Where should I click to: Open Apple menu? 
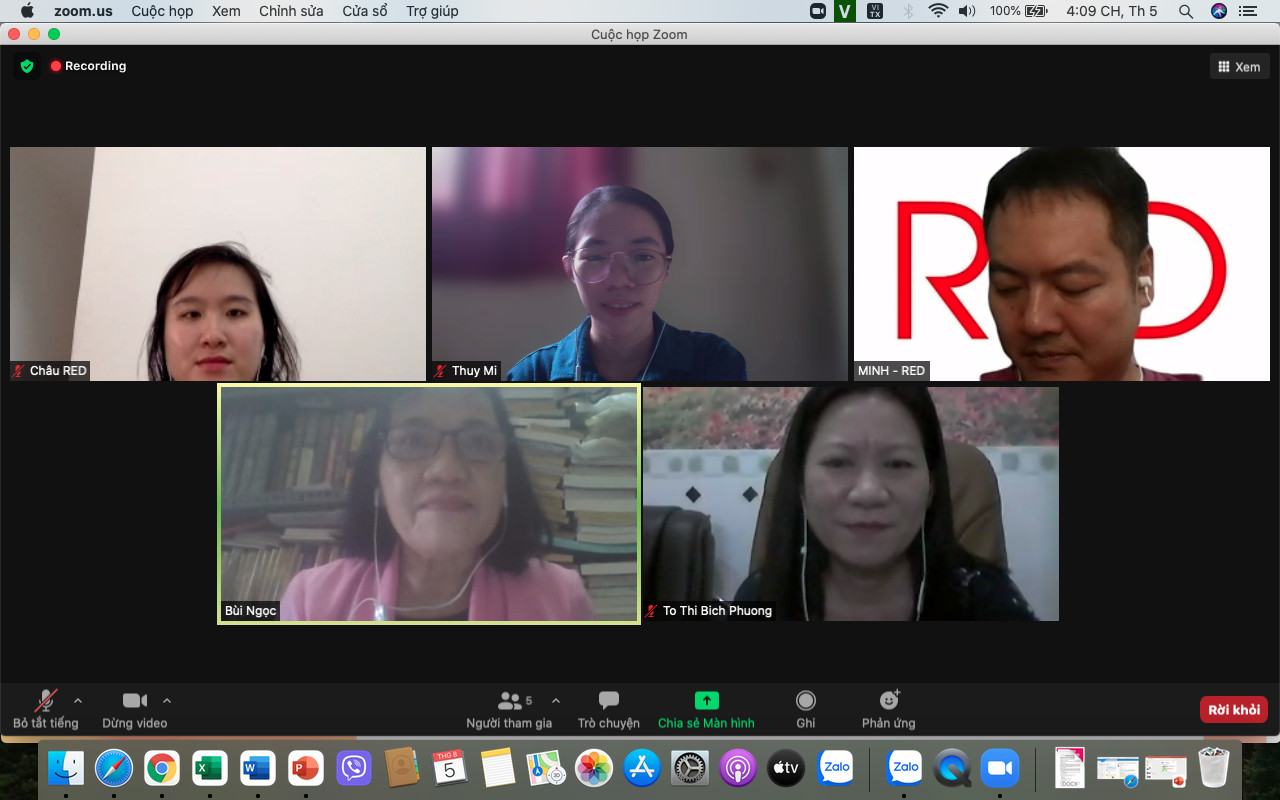tap(27, 11)
